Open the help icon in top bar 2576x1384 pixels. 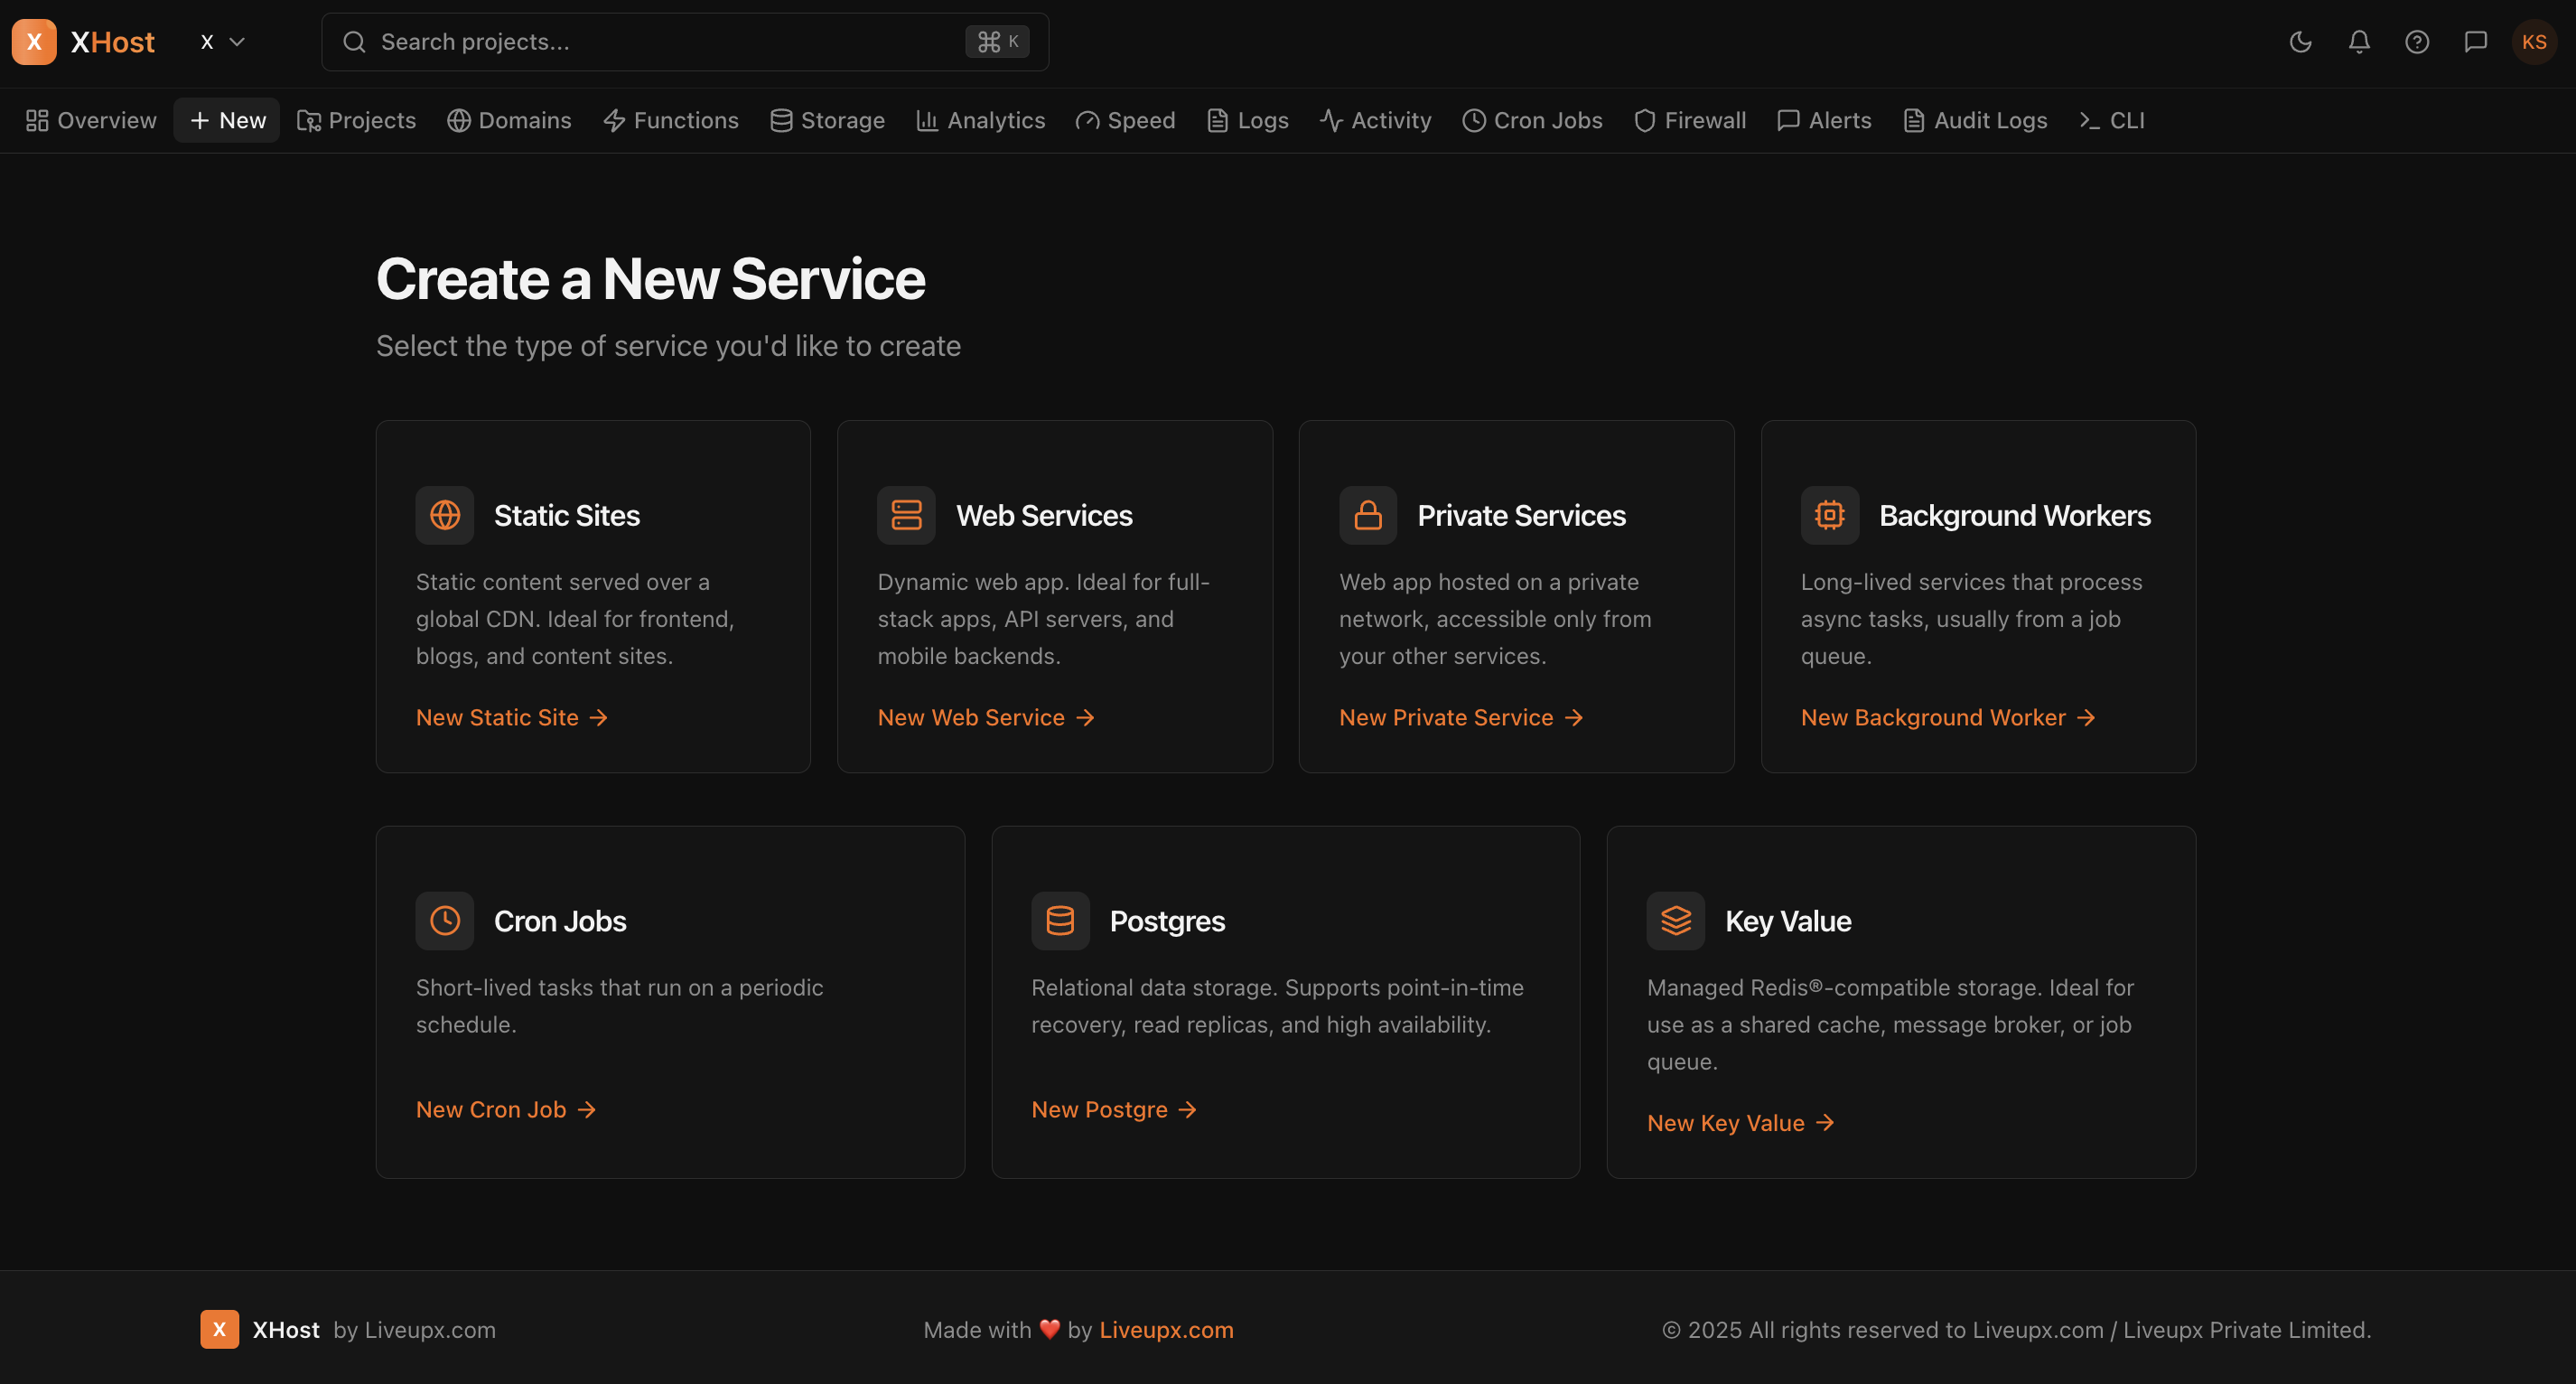pyautogui.click(x=2417, y=41)
